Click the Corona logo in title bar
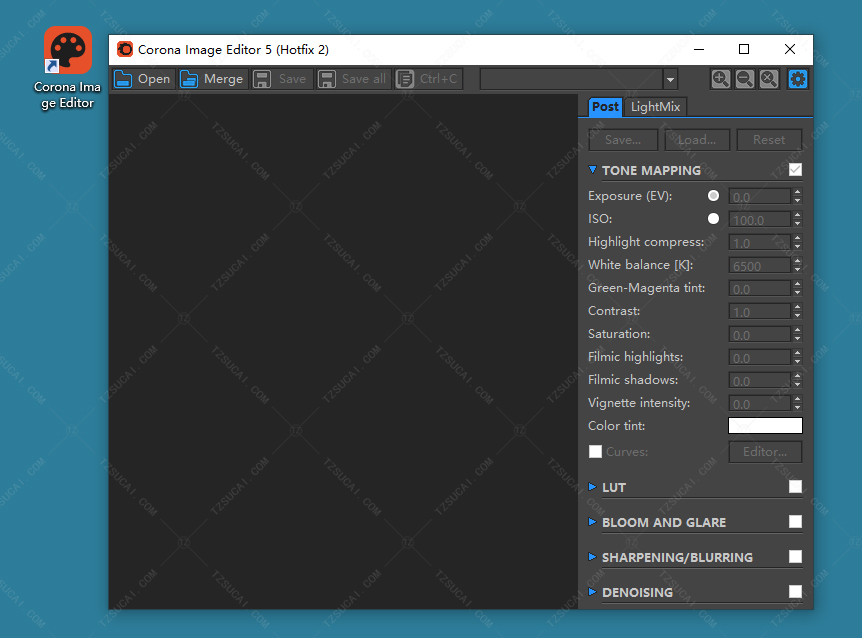Image resolution: width=862 pixels, height=638 pixels. click(125, 49)
